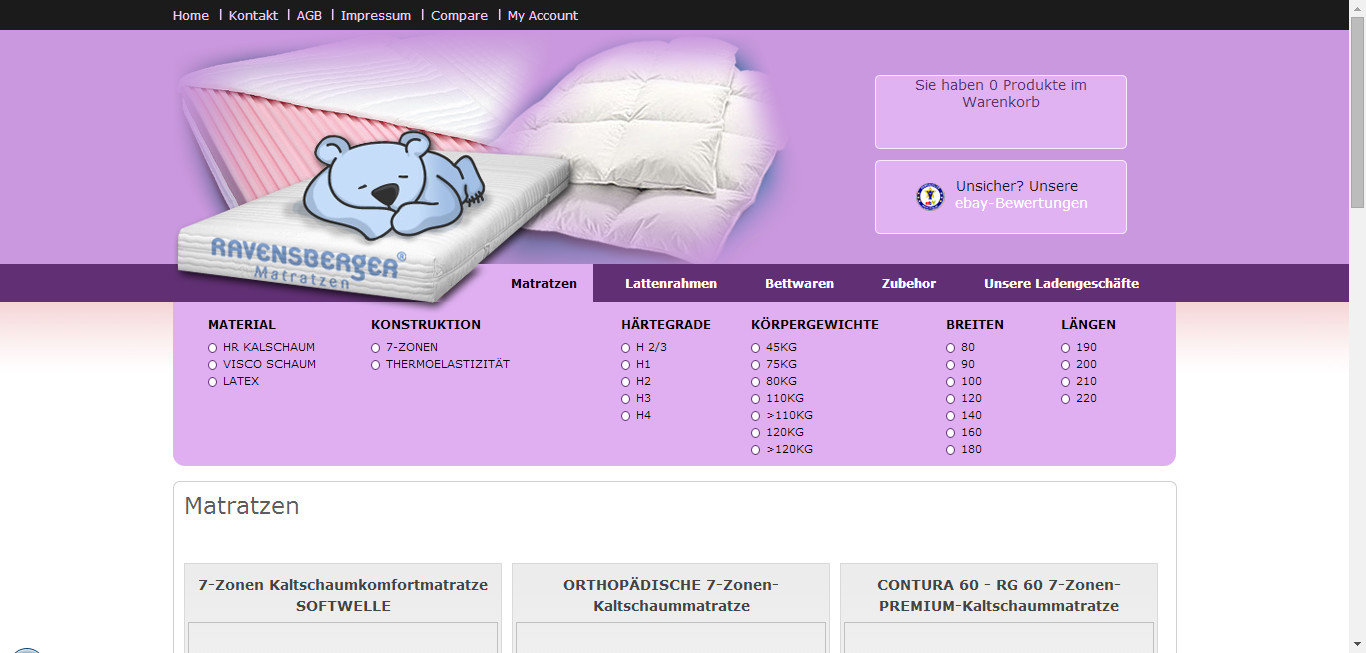Viewport: 1366px width, 653px height.
Task: Click the KÖRPERGEWICHTE filter heading
Action: [x=815, y=324]
